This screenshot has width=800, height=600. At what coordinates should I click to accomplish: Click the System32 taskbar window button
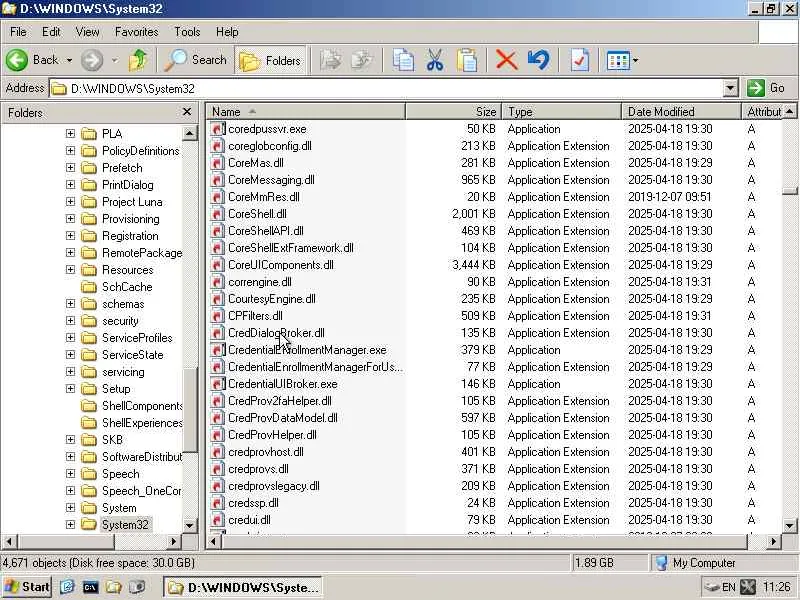[243, 587]
